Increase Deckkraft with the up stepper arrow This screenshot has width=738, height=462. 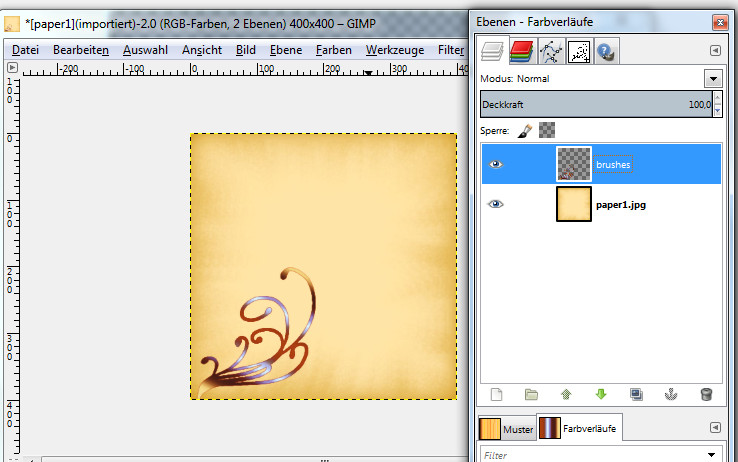coord(718,97)
